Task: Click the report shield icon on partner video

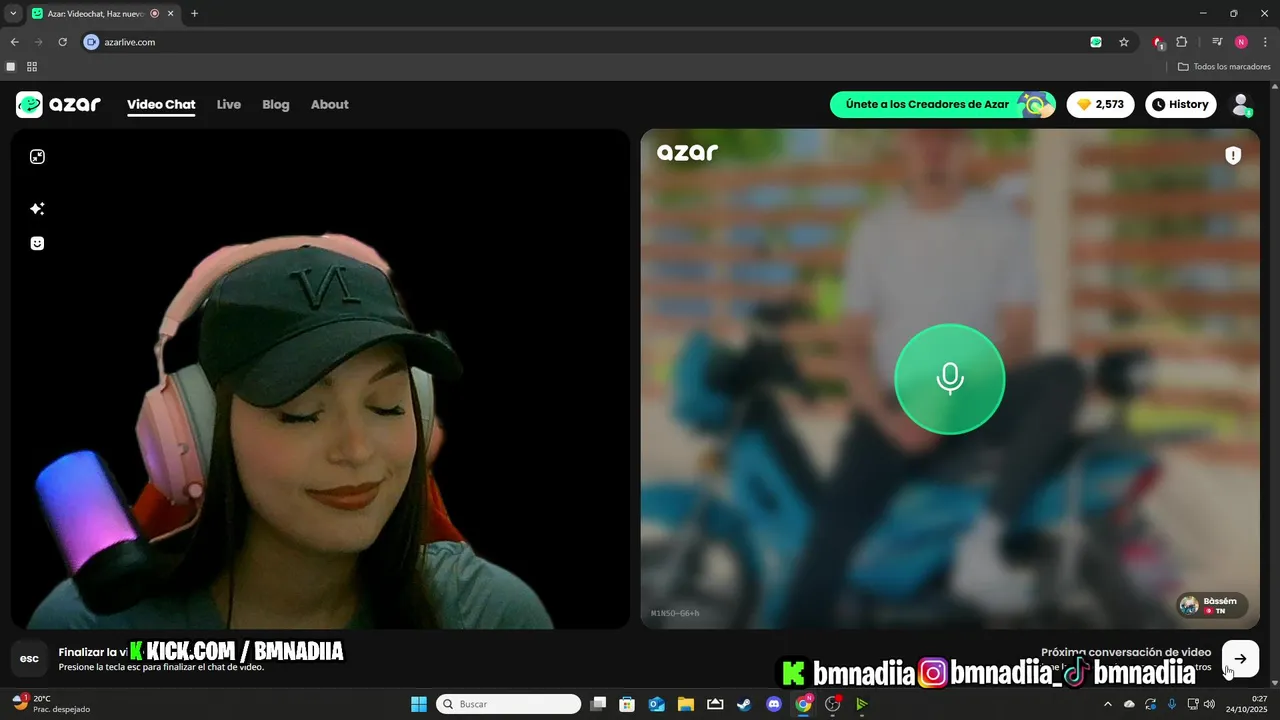Action: click(x=1234, y=155)
